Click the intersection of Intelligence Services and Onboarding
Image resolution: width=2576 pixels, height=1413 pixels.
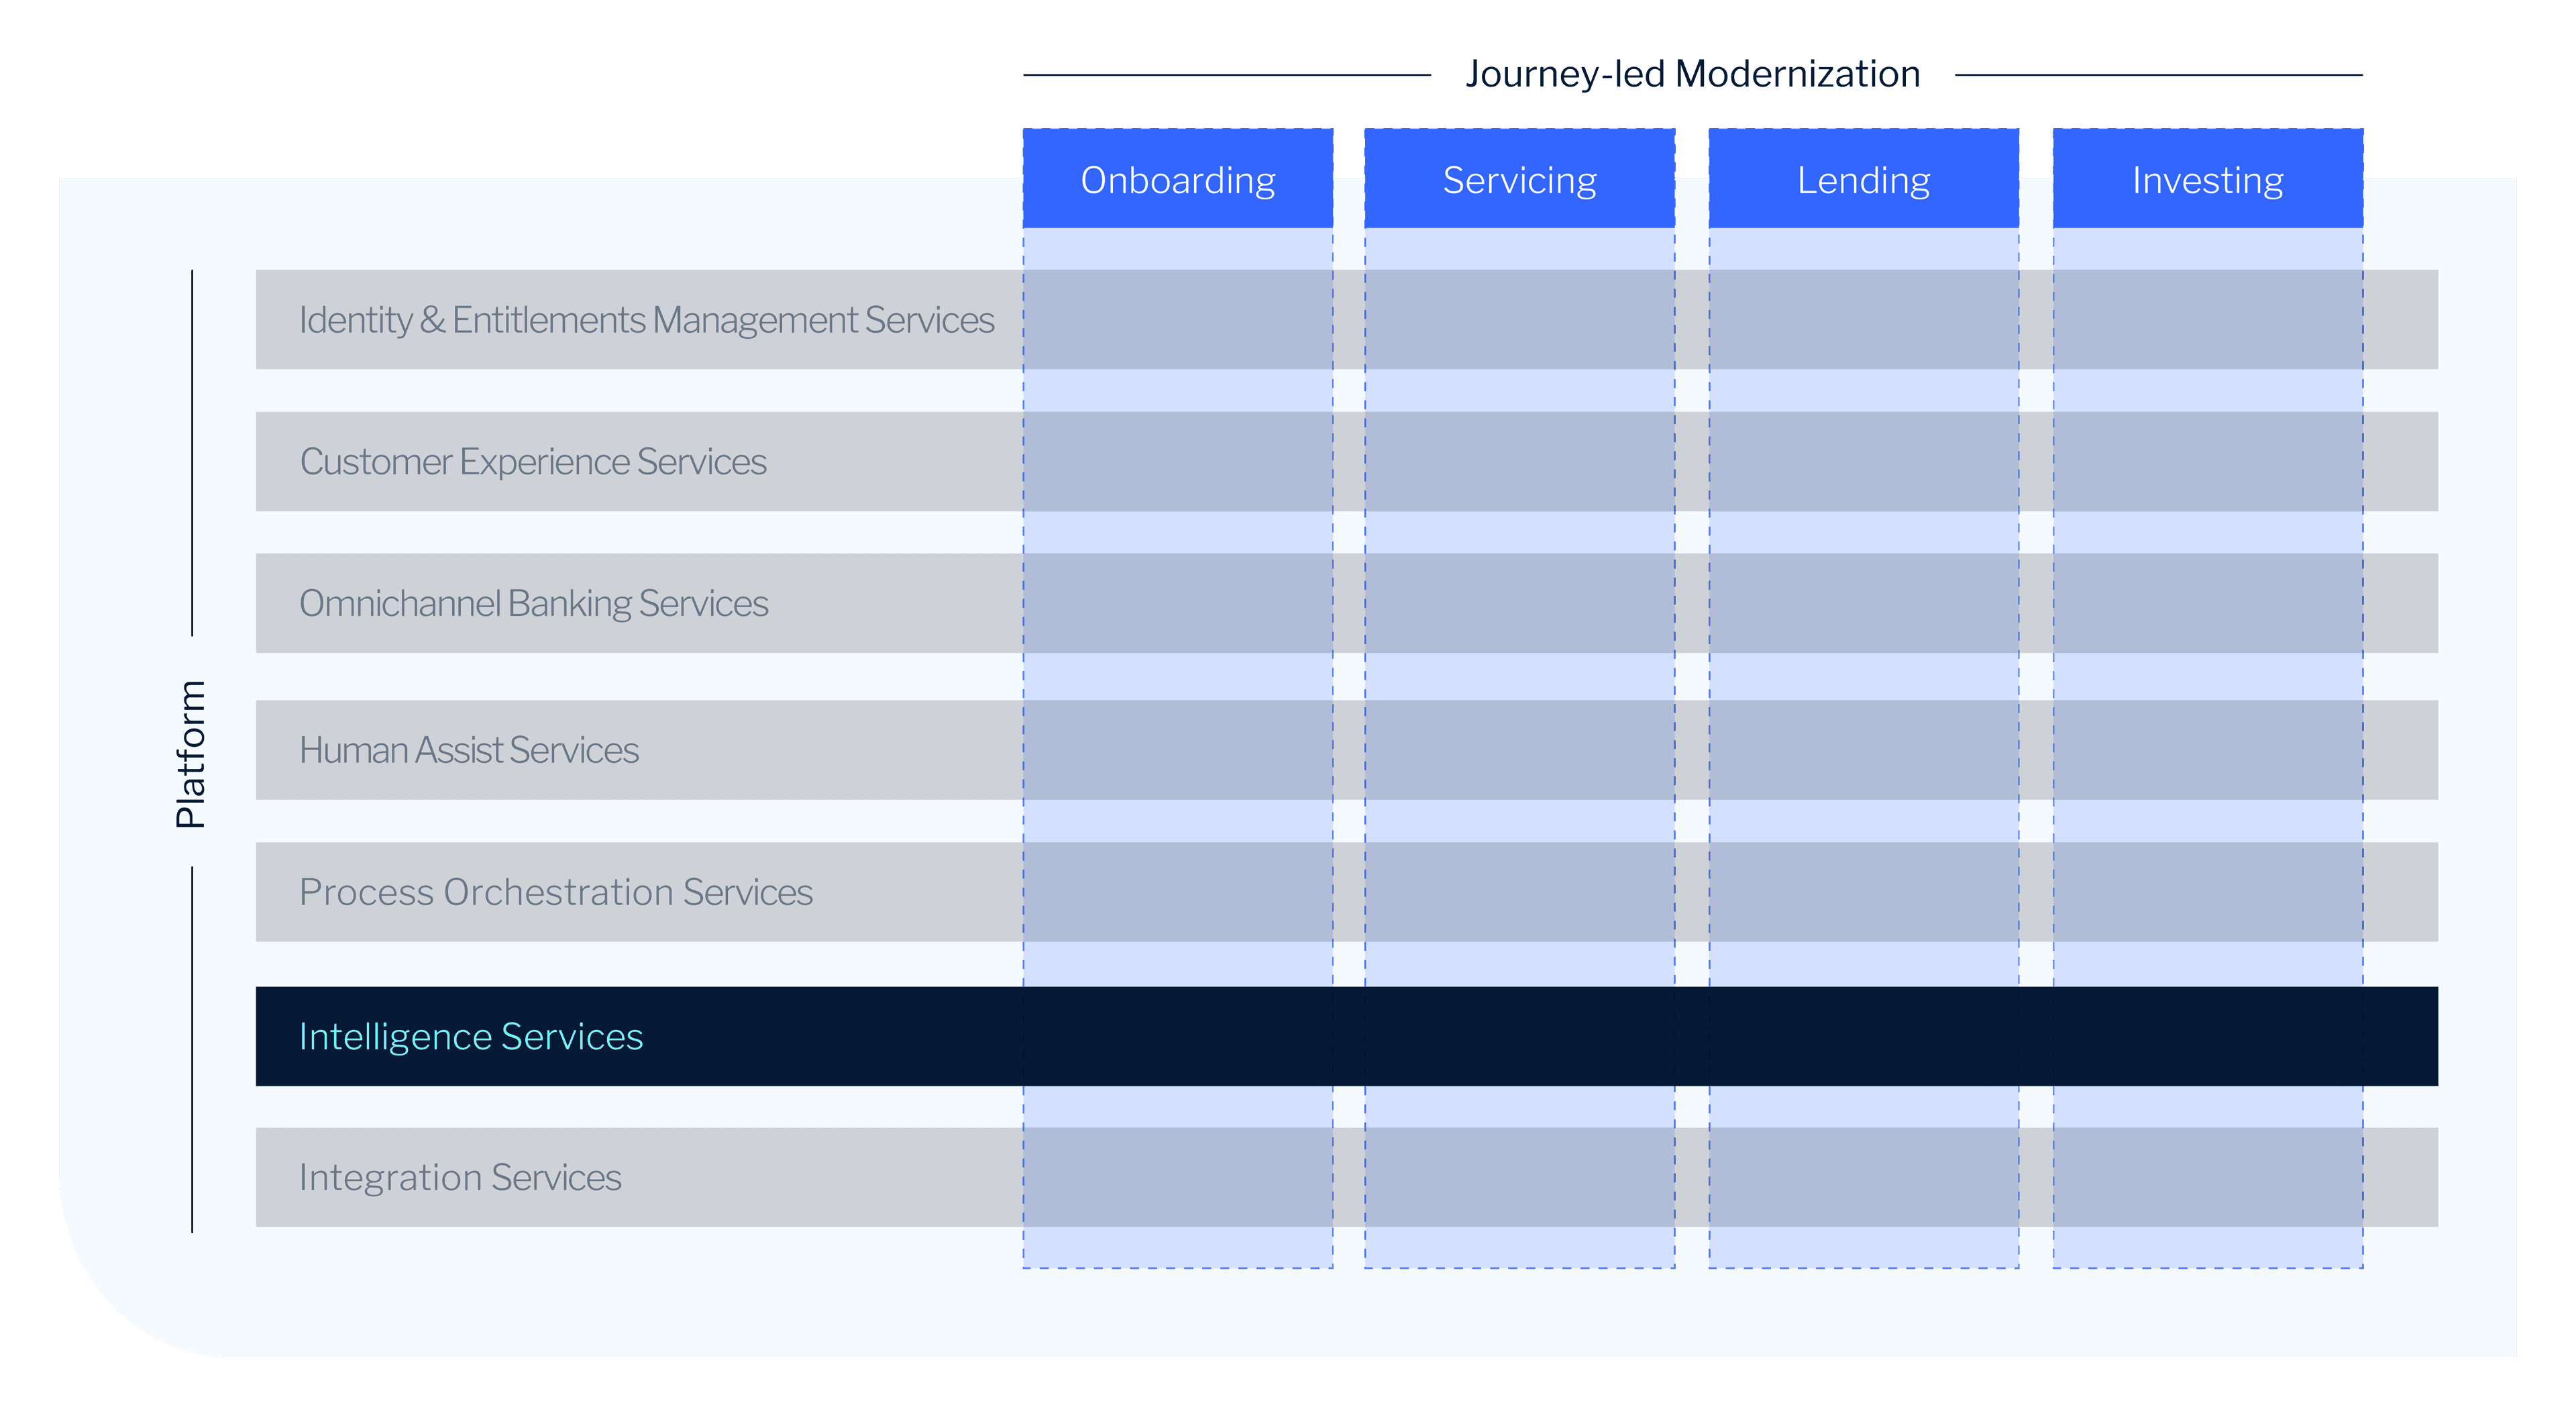click(1178, 1036)
